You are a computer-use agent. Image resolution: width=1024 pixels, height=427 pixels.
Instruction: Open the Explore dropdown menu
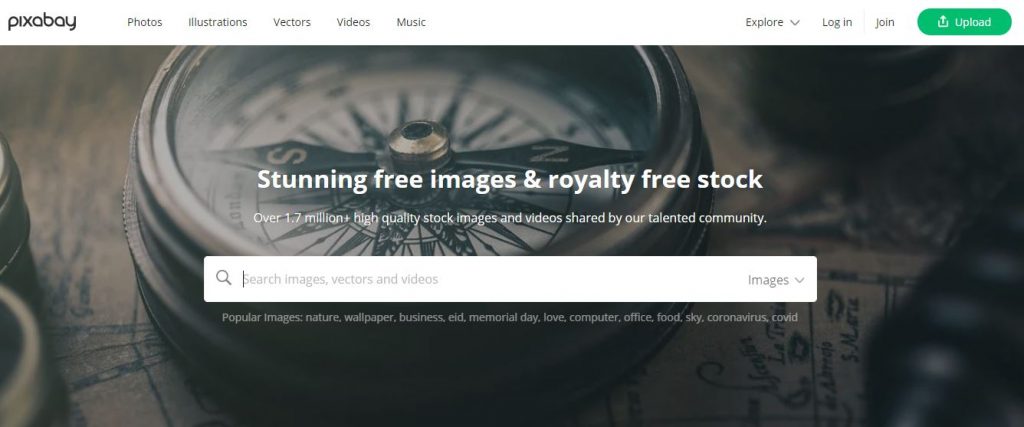(773, 22)
